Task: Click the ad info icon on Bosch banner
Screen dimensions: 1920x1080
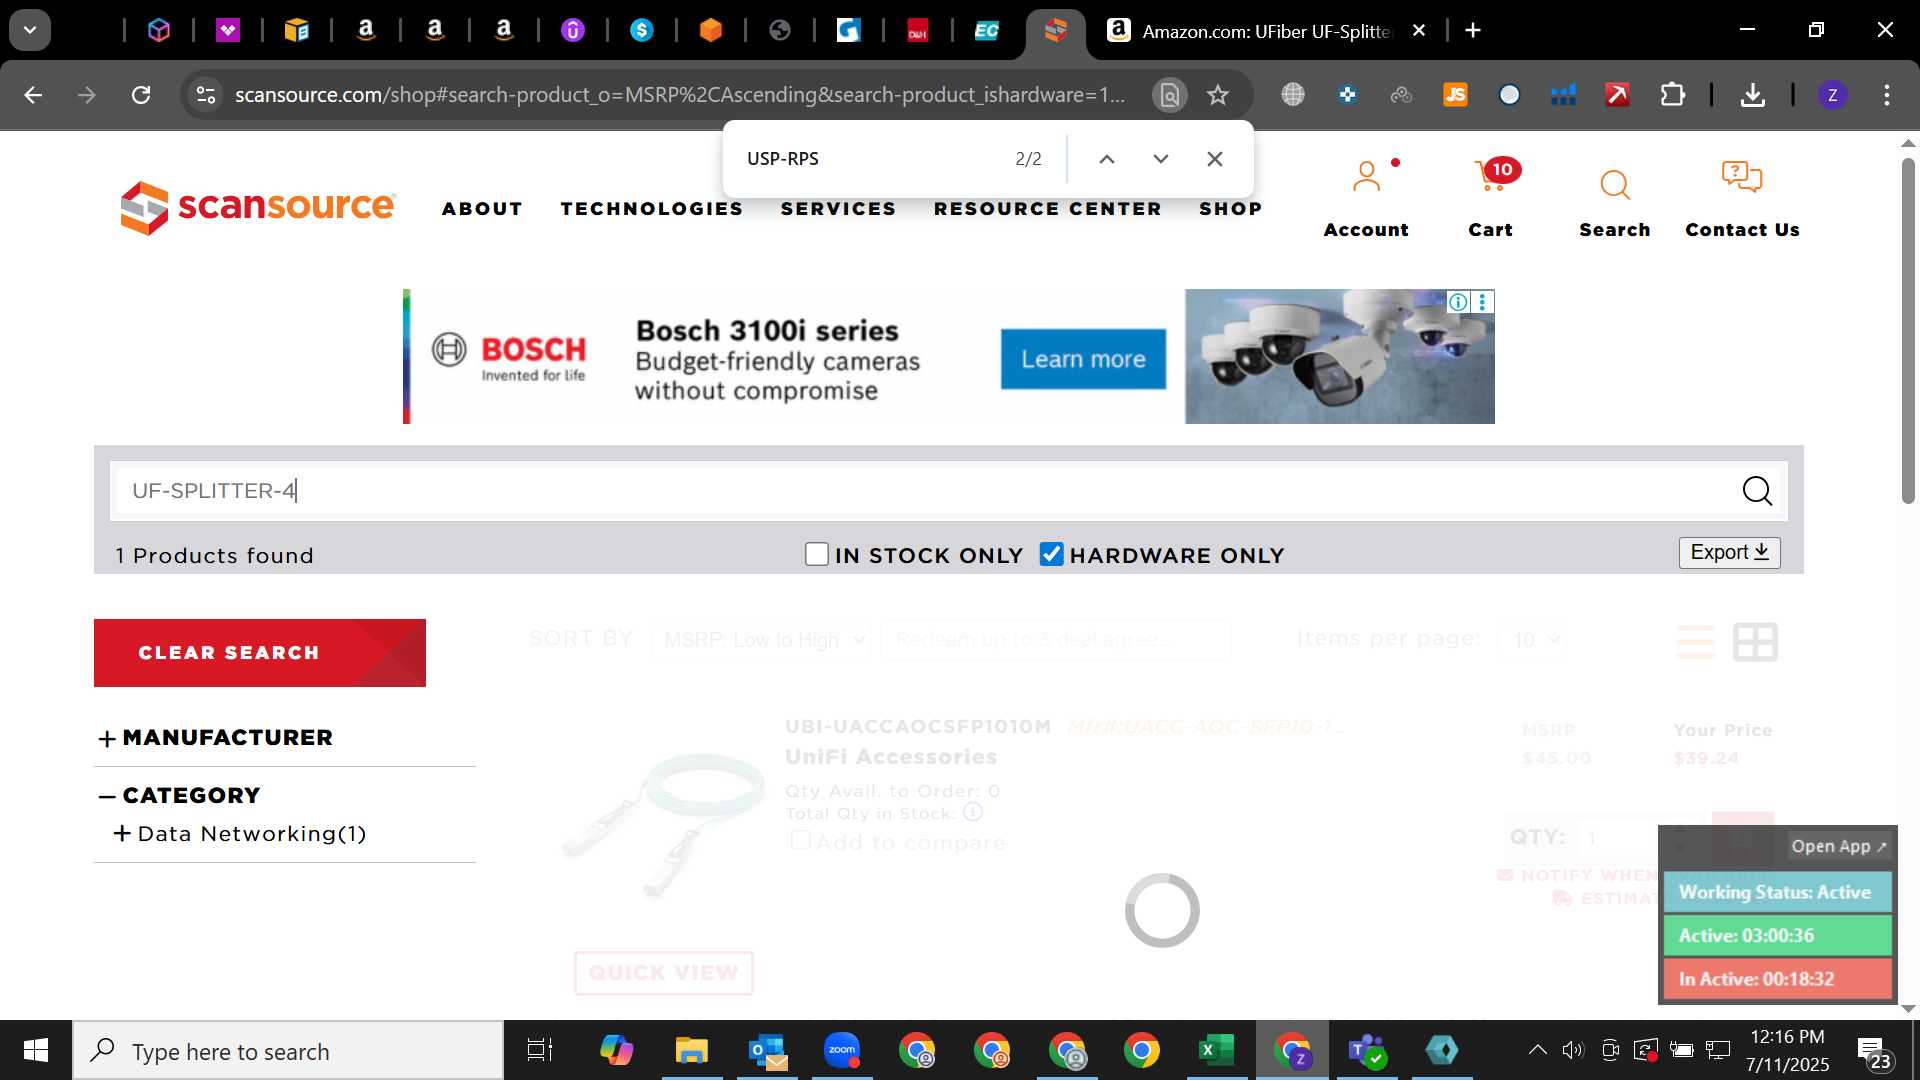Action: point(1458,302)
